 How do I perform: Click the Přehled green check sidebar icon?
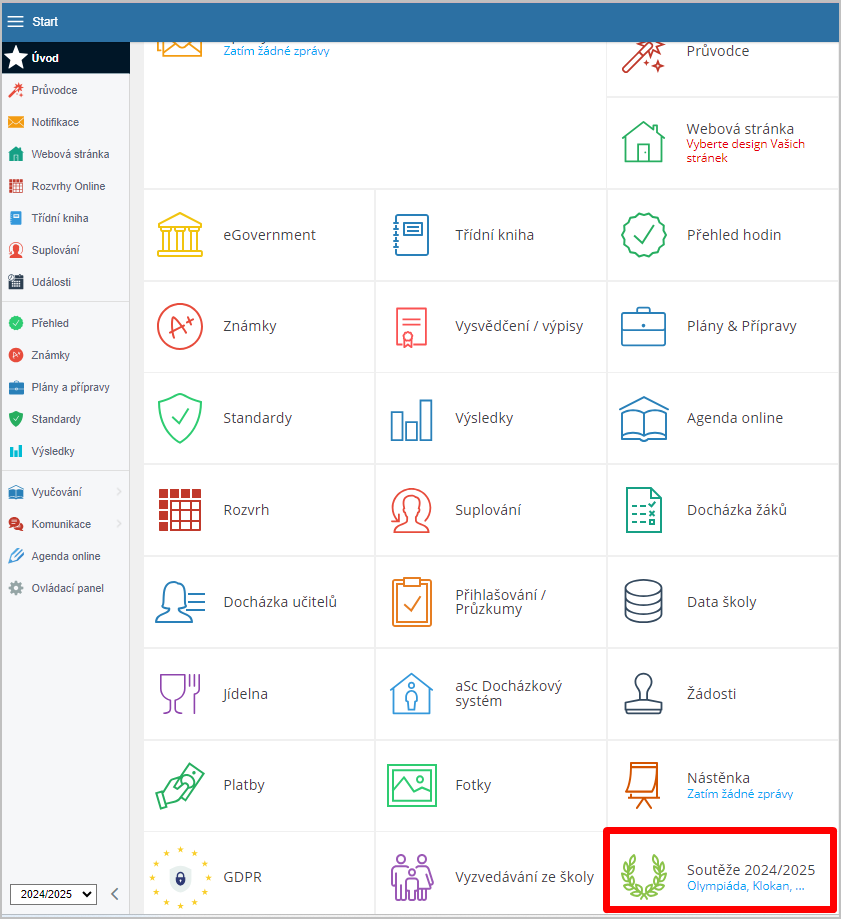[x=16, y=323]
